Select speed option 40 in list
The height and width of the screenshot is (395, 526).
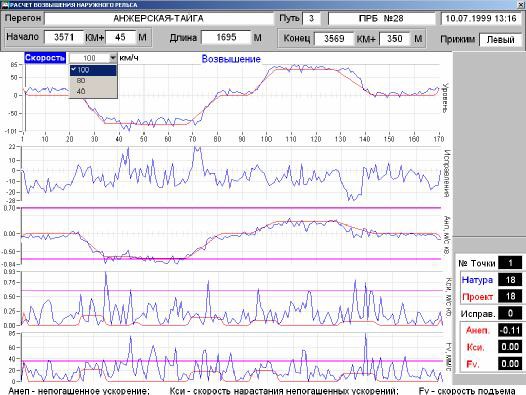[x=93, y=91]
